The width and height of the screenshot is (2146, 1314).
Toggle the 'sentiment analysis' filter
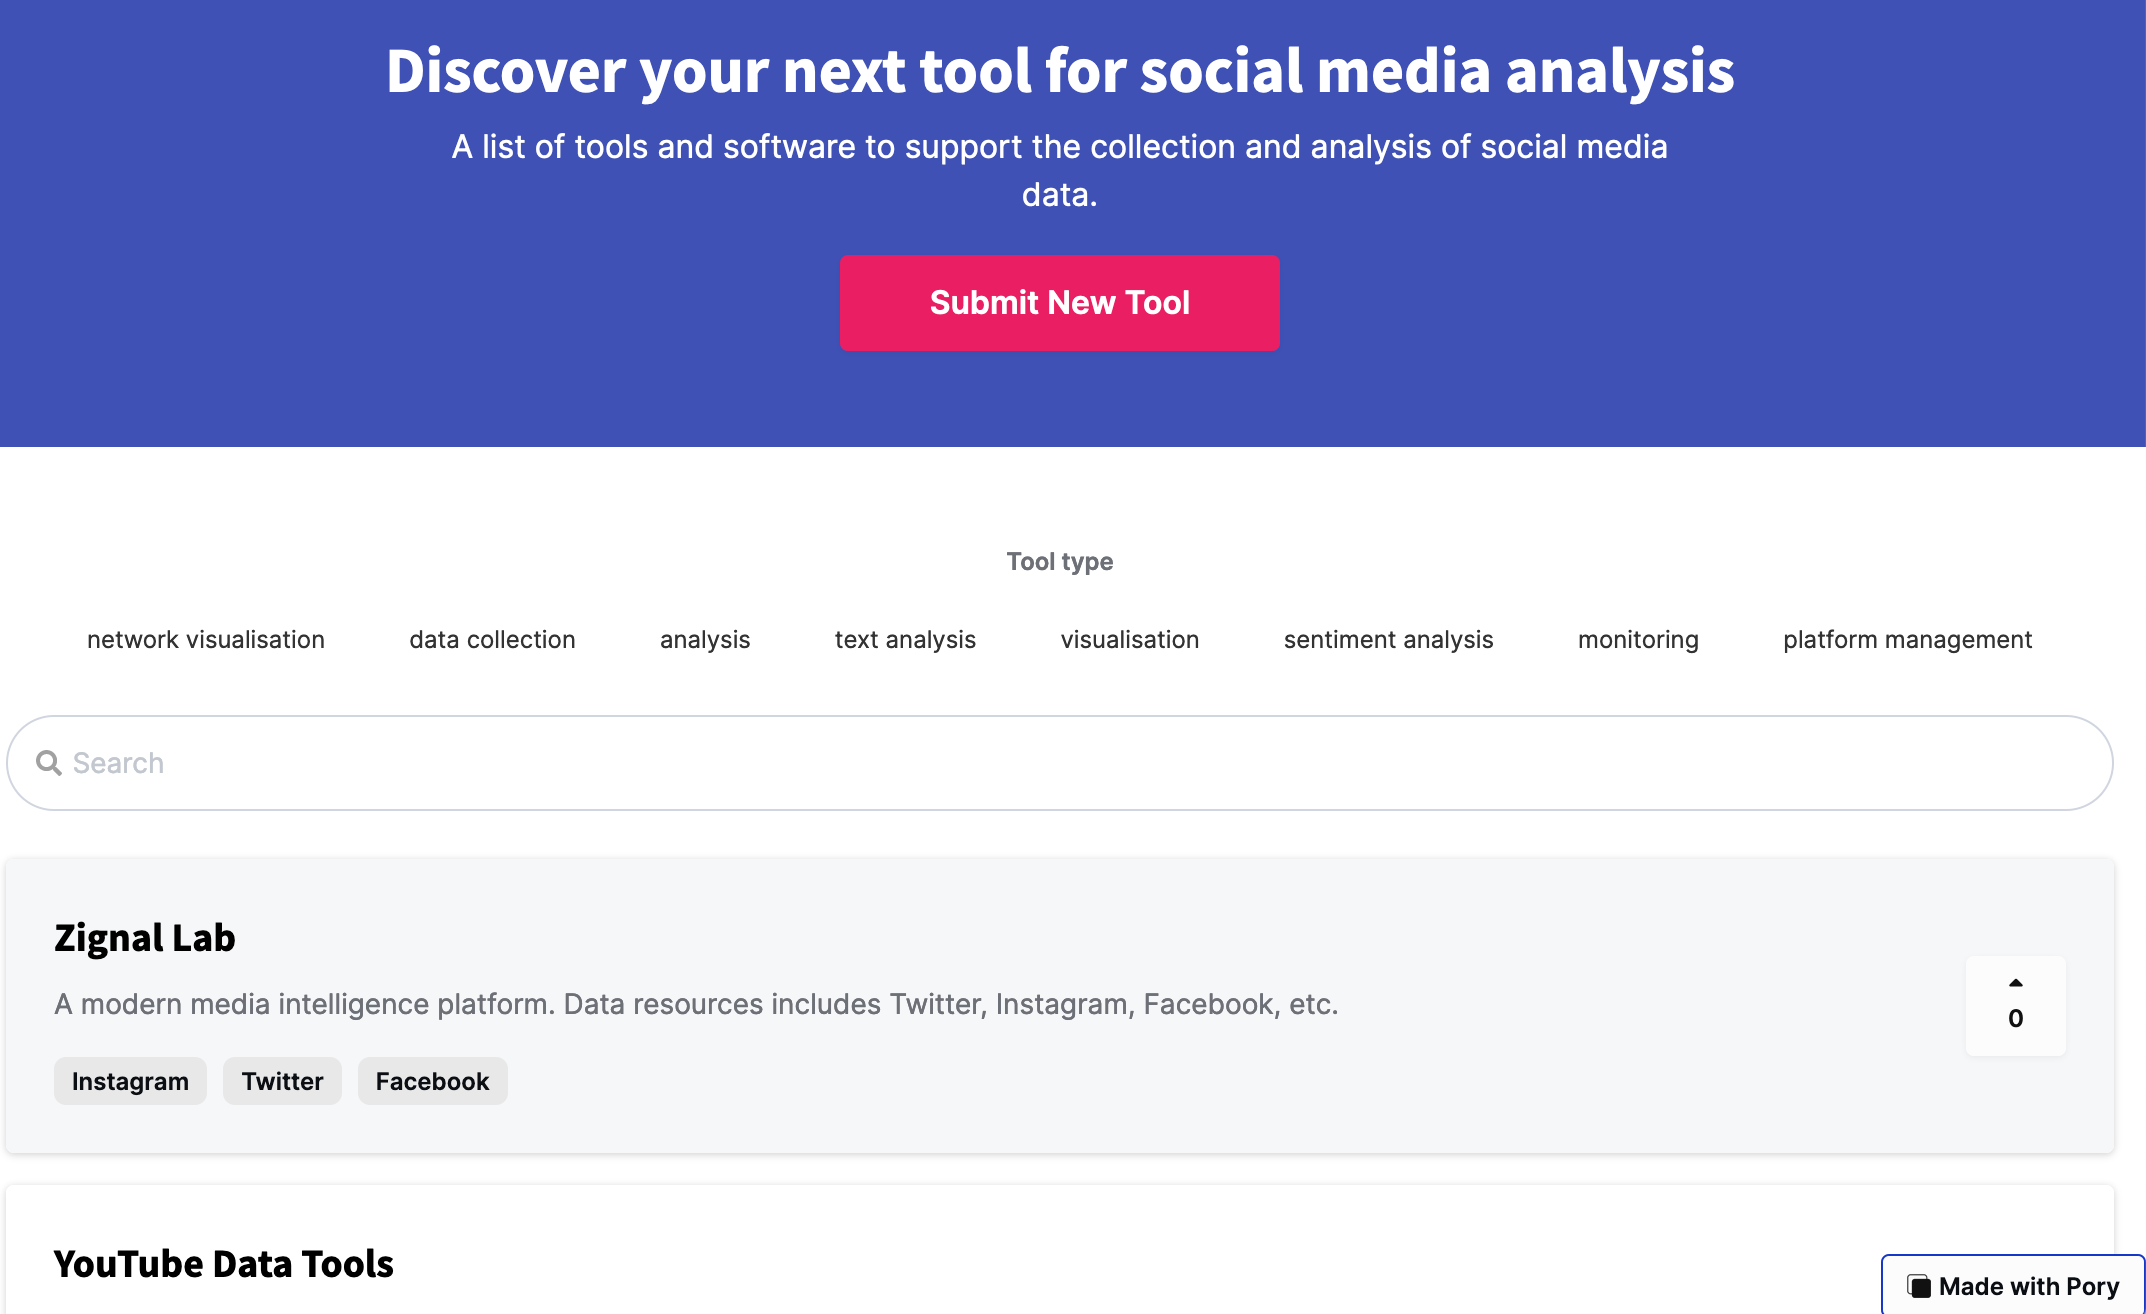[1388, 639]
